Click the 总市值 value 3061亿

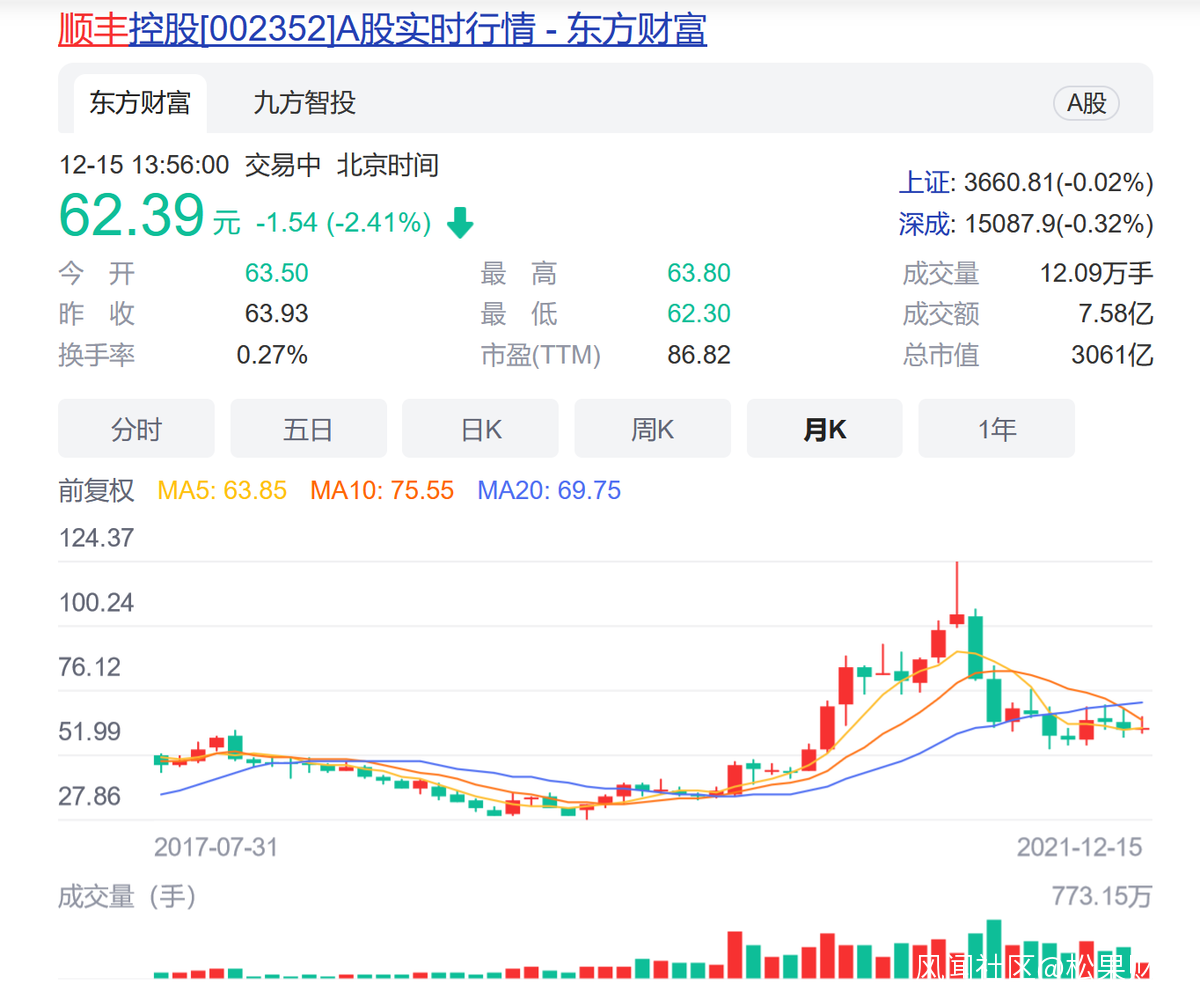click(1112, 355)
